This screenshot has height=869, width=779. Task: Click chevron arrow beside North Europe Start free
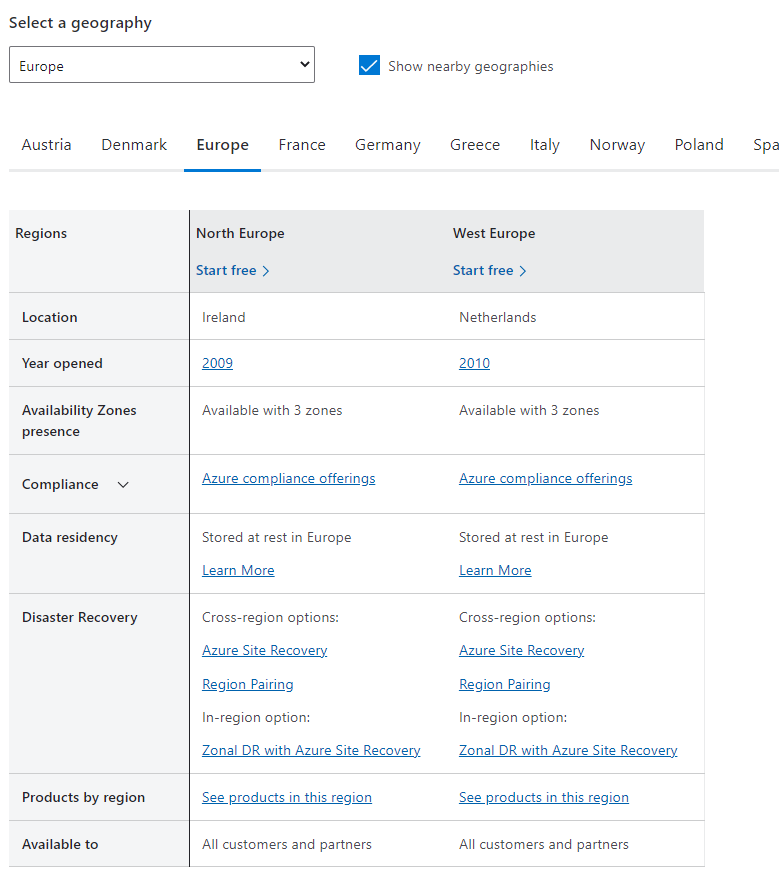(266, 271)
